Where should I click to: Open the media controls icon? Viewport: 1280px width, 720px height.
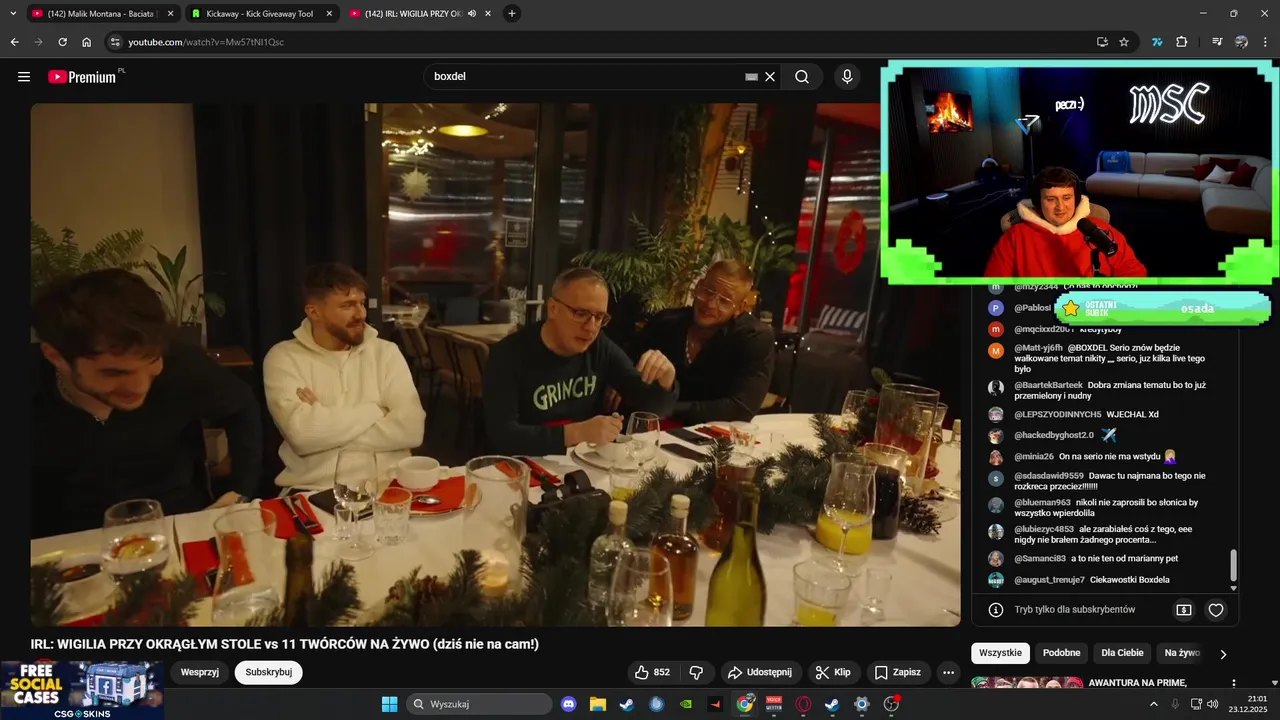coord(1217,42)
